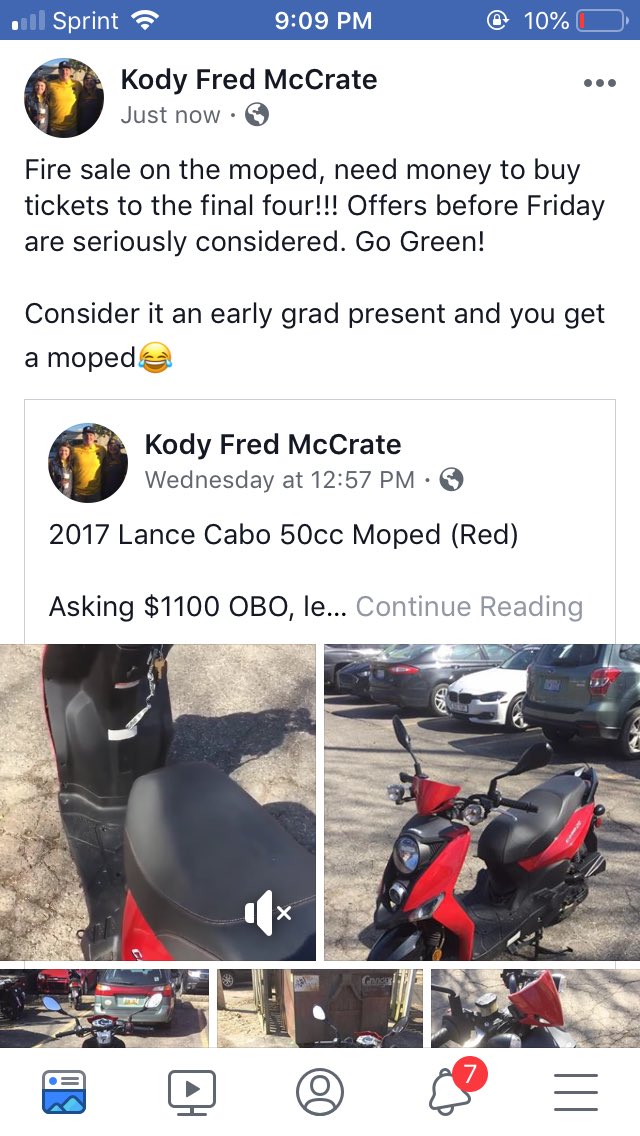This screenshot has width=640, height=1136.
Task: Unmute the moped video with speaker icon
Action: [267, 913]
